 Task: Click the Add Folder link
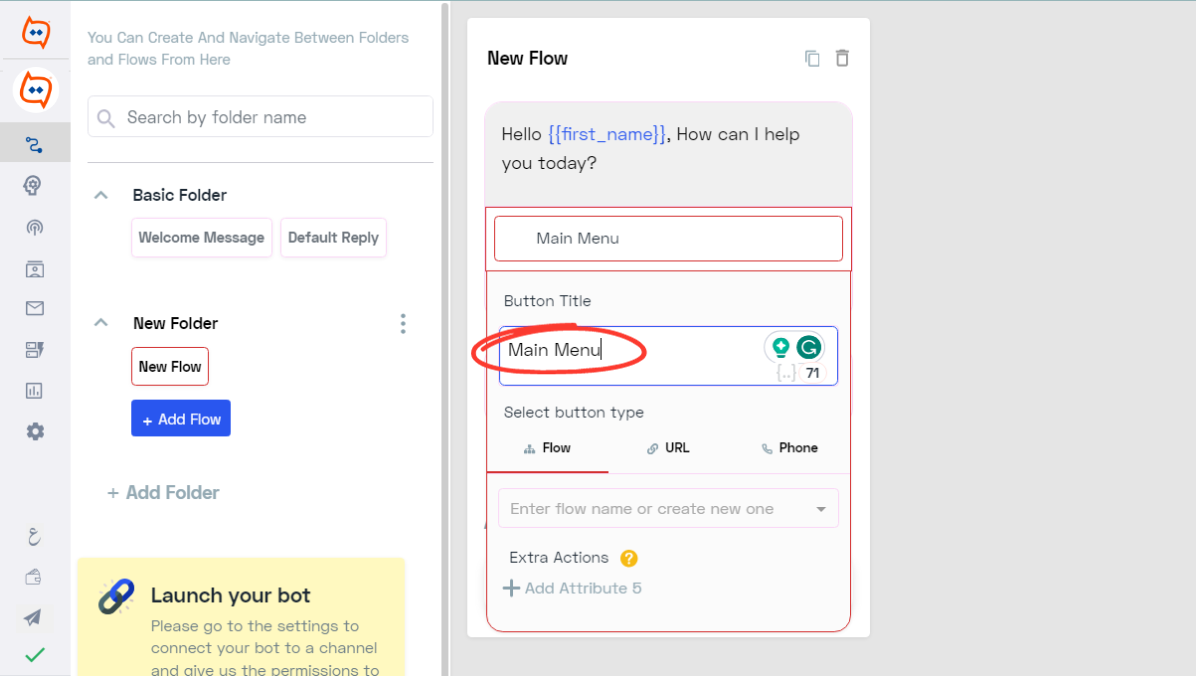coord(163,493)
